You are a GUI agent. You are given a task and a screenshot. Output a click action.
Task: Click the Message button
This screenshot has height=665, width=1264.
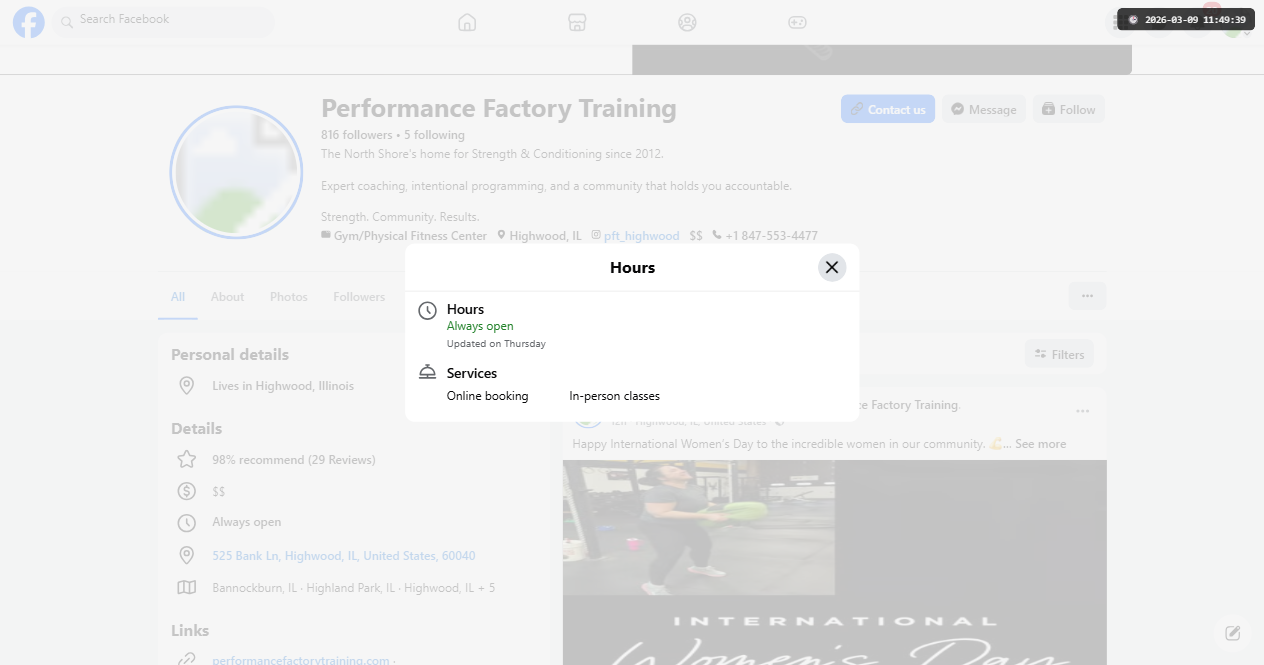coord(984,109)
